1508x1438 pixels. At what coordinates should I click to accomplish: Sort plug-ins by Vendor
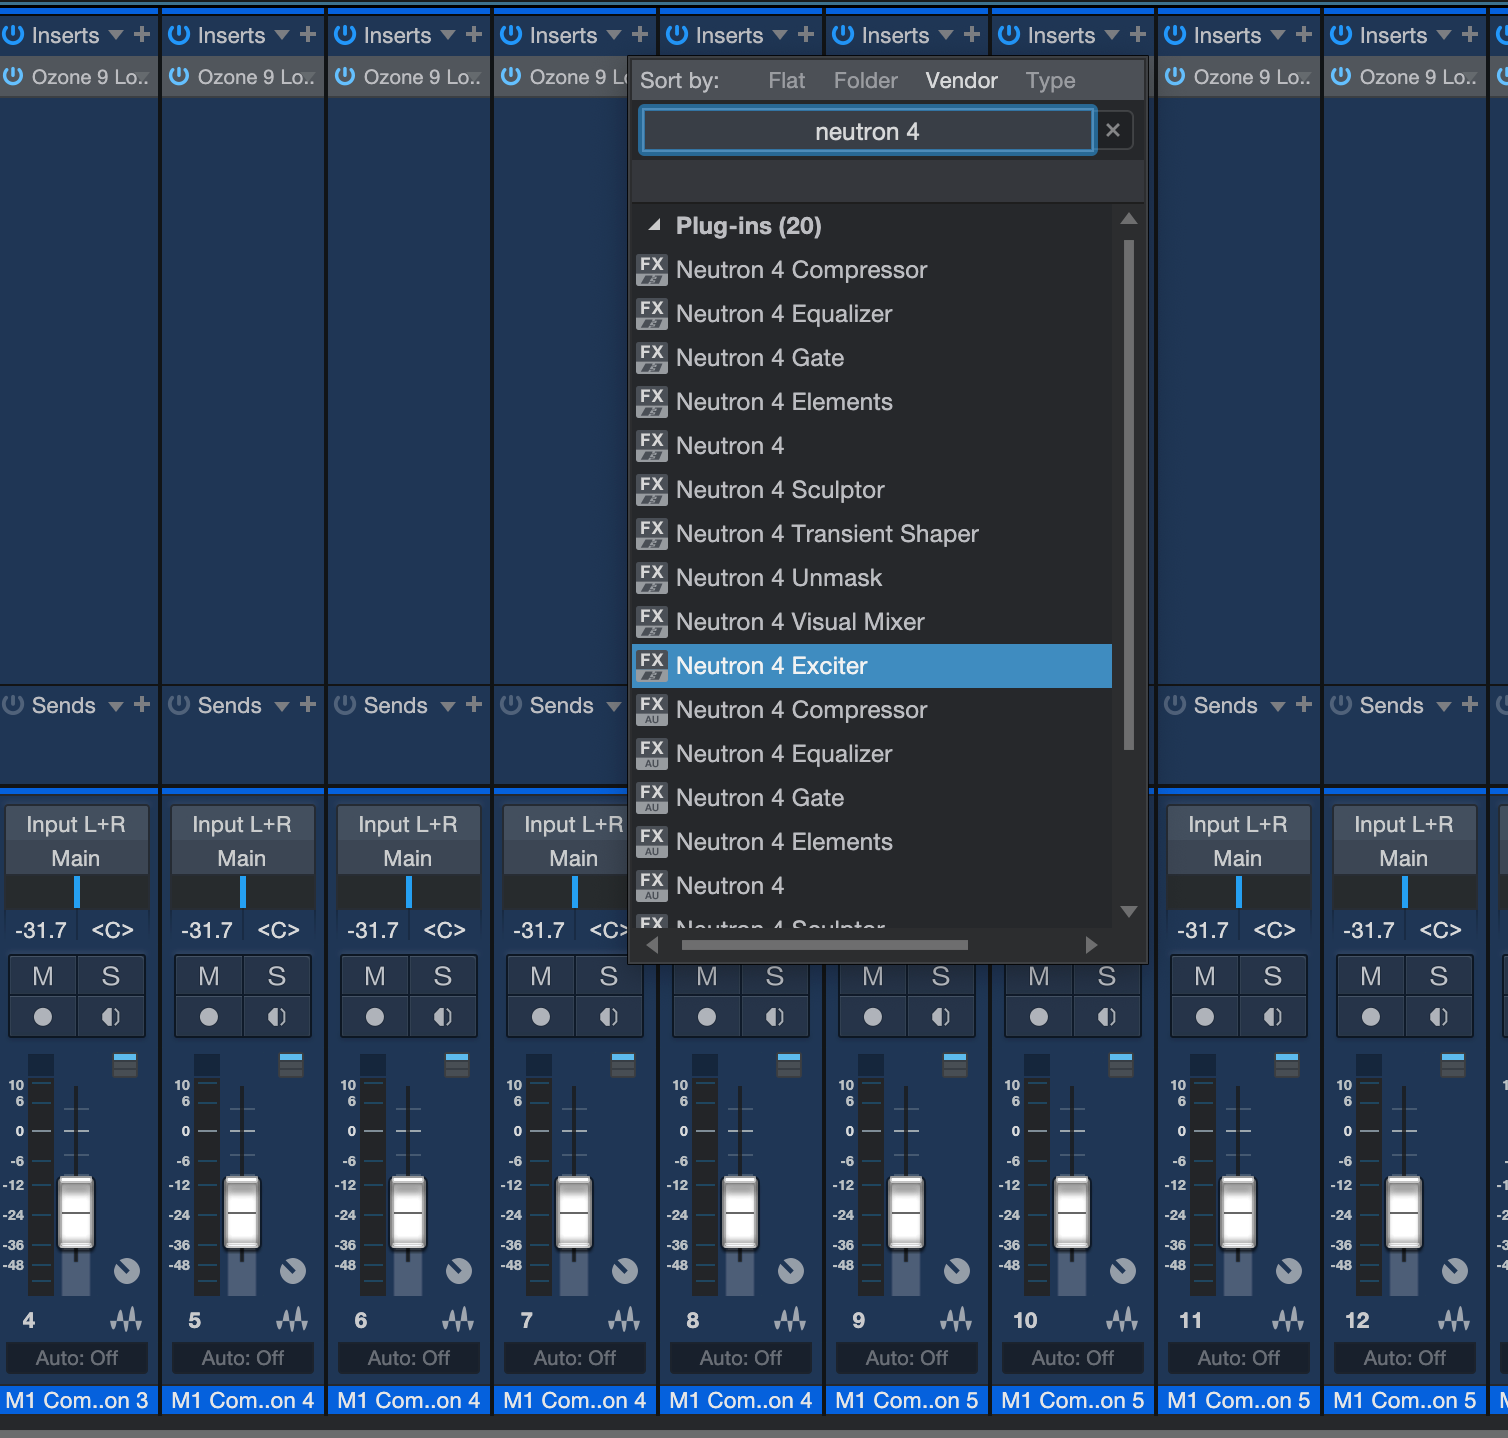961,80
